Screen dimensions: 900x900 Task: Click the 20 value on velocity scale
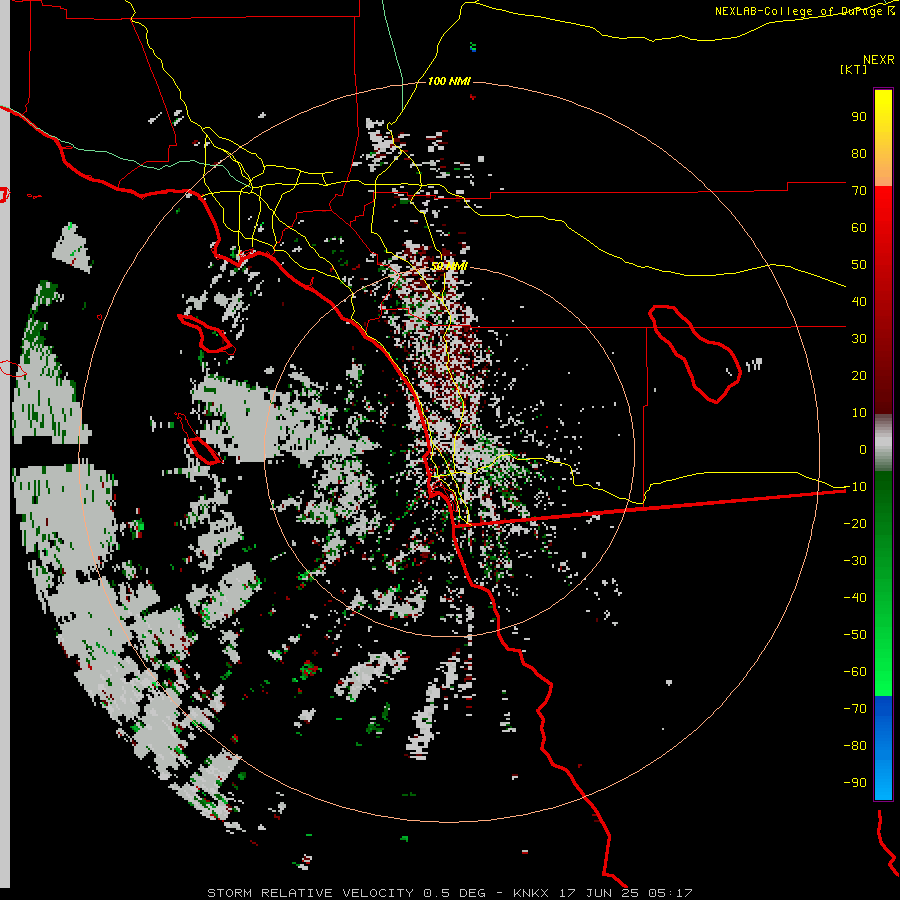coord(859,375)
